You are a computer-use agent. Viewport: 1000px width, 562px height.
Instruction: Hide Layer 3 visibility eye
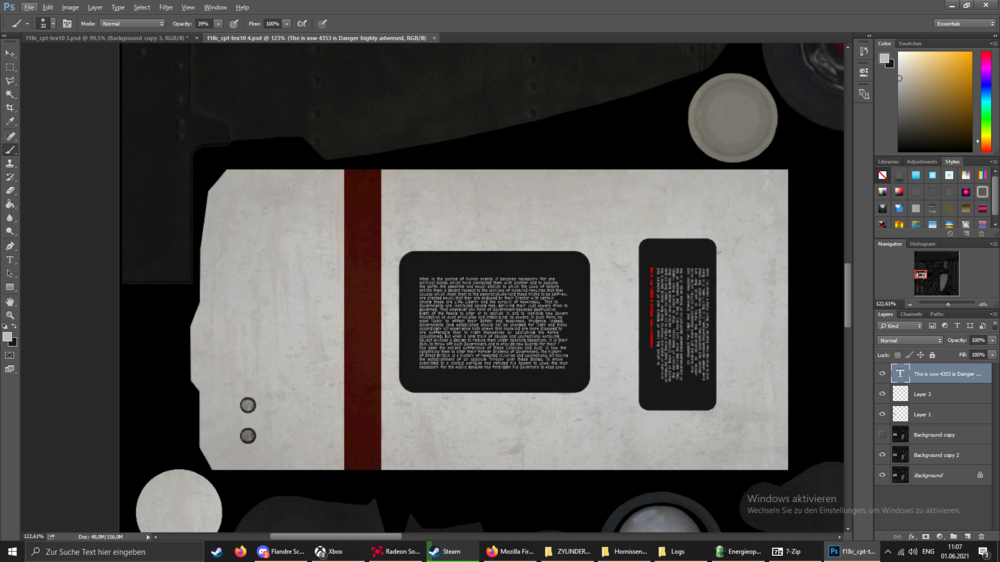pos(882,394)
